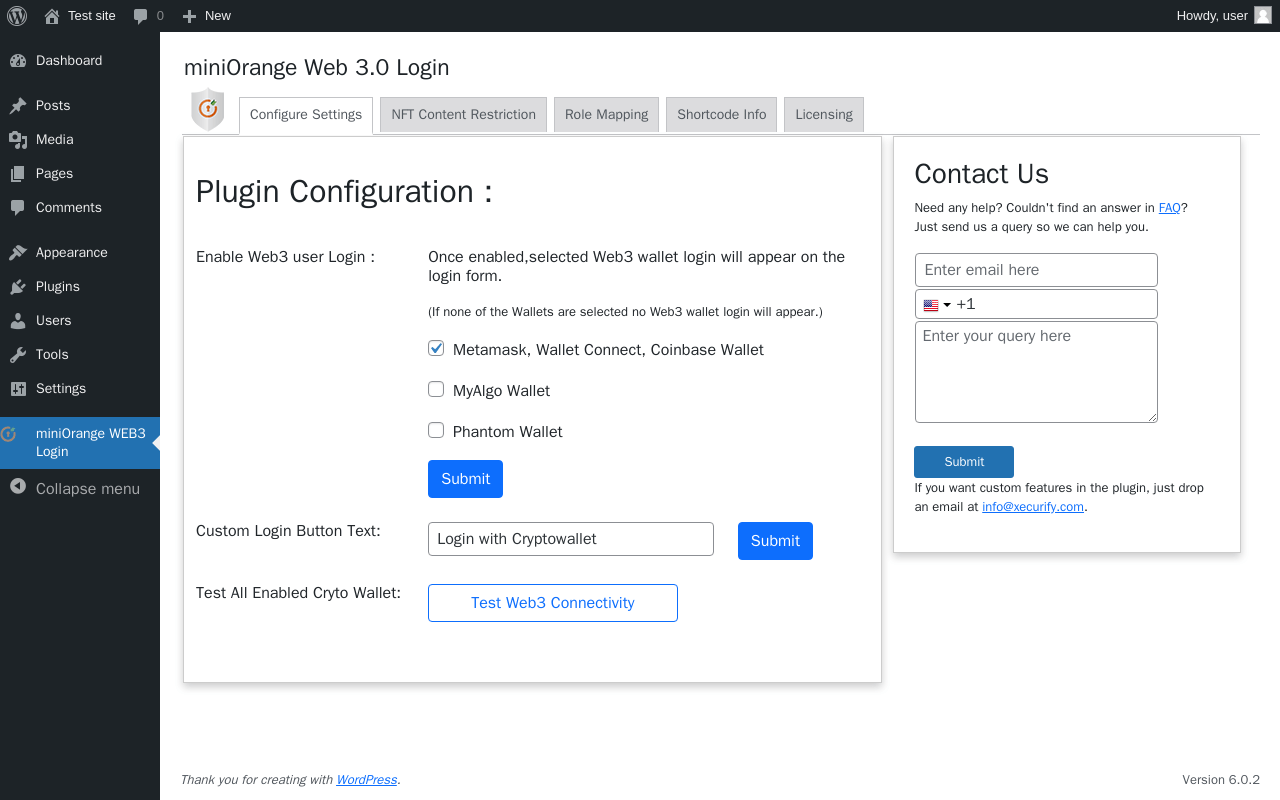This screenshot has width=1280, height=800.
Task: Open the Plugins plug icon
Action: coord(18,287)
